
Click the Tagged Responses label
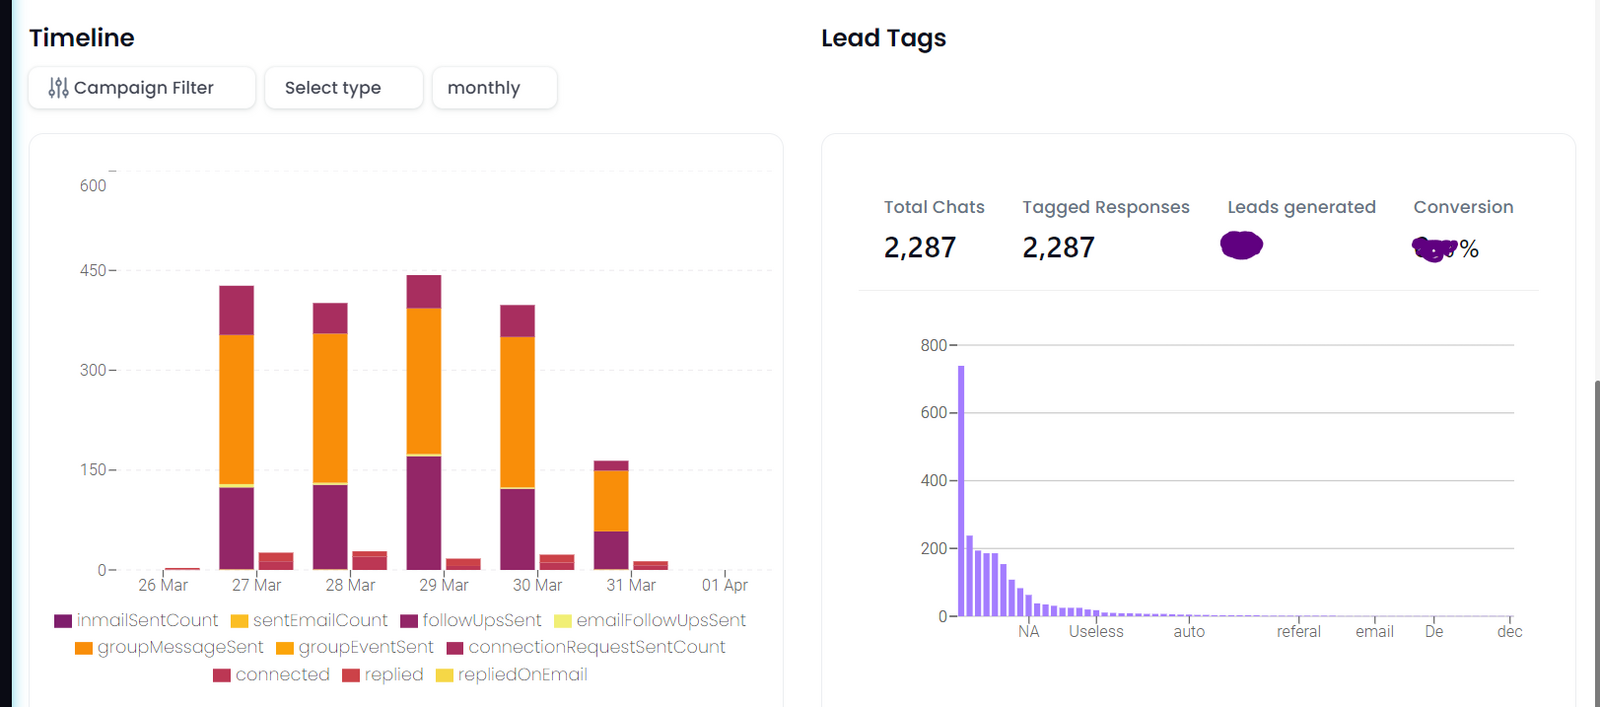1106,207
